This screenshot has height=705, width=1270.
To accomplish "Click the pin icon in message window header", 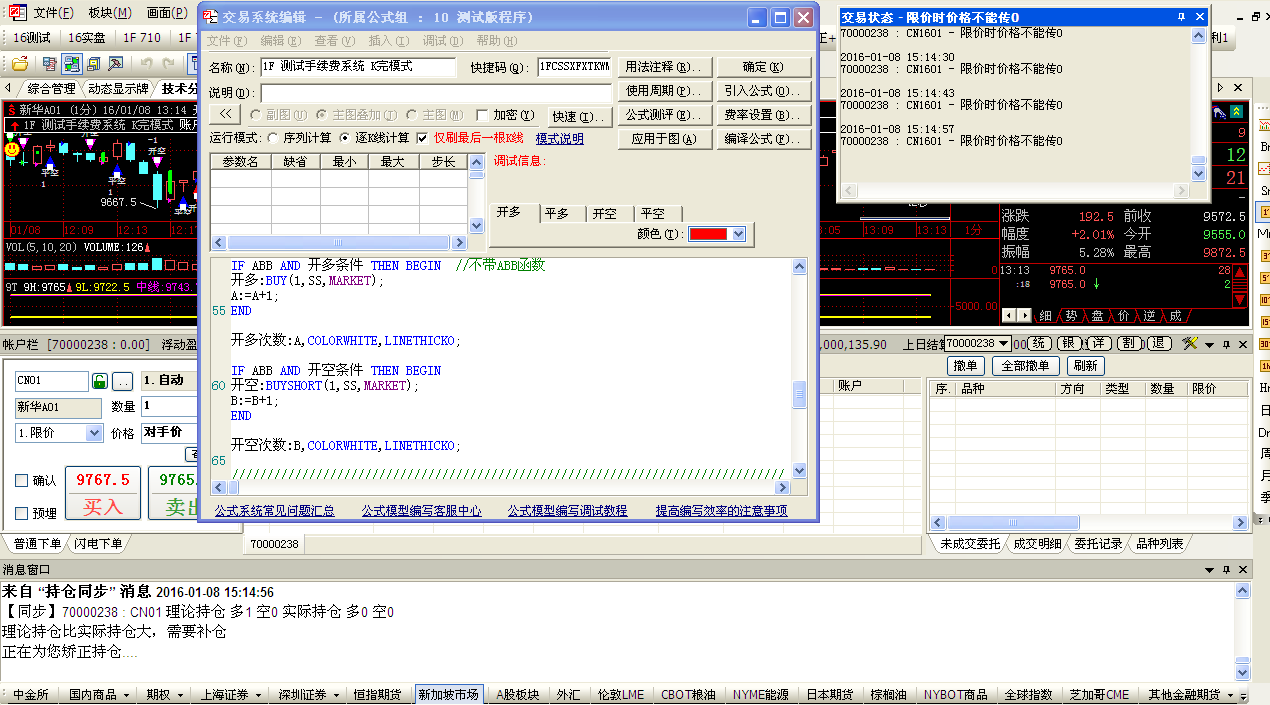I will pos(1228,569).
